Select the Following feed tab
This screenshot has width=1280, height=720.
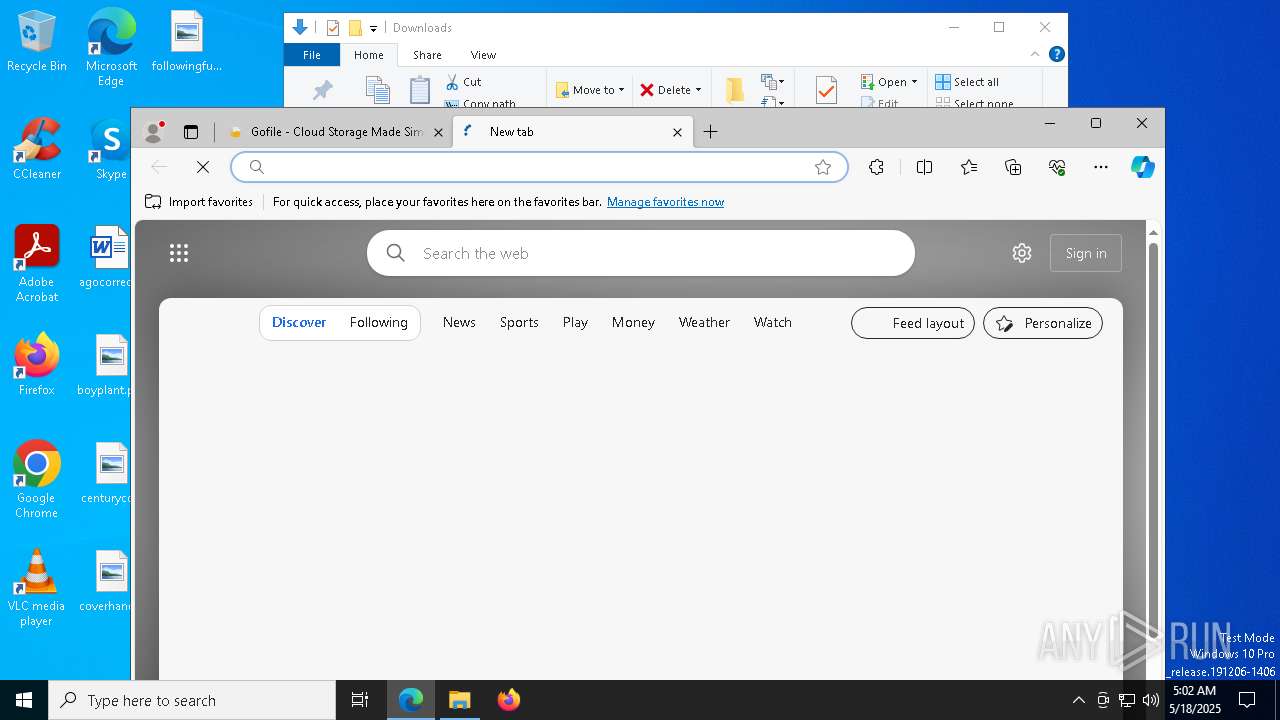(x=378, y=322)
